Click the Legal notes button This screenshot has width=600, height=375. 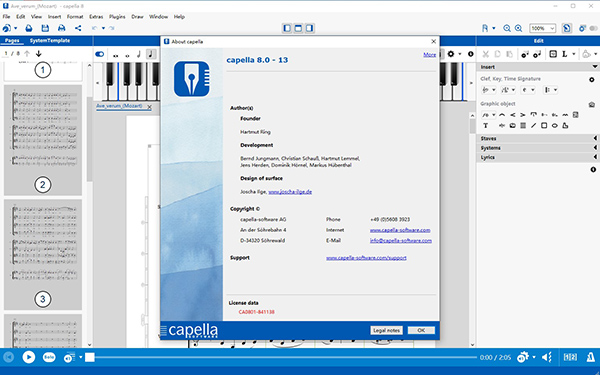pyautogui.click(x=386, y=330)
